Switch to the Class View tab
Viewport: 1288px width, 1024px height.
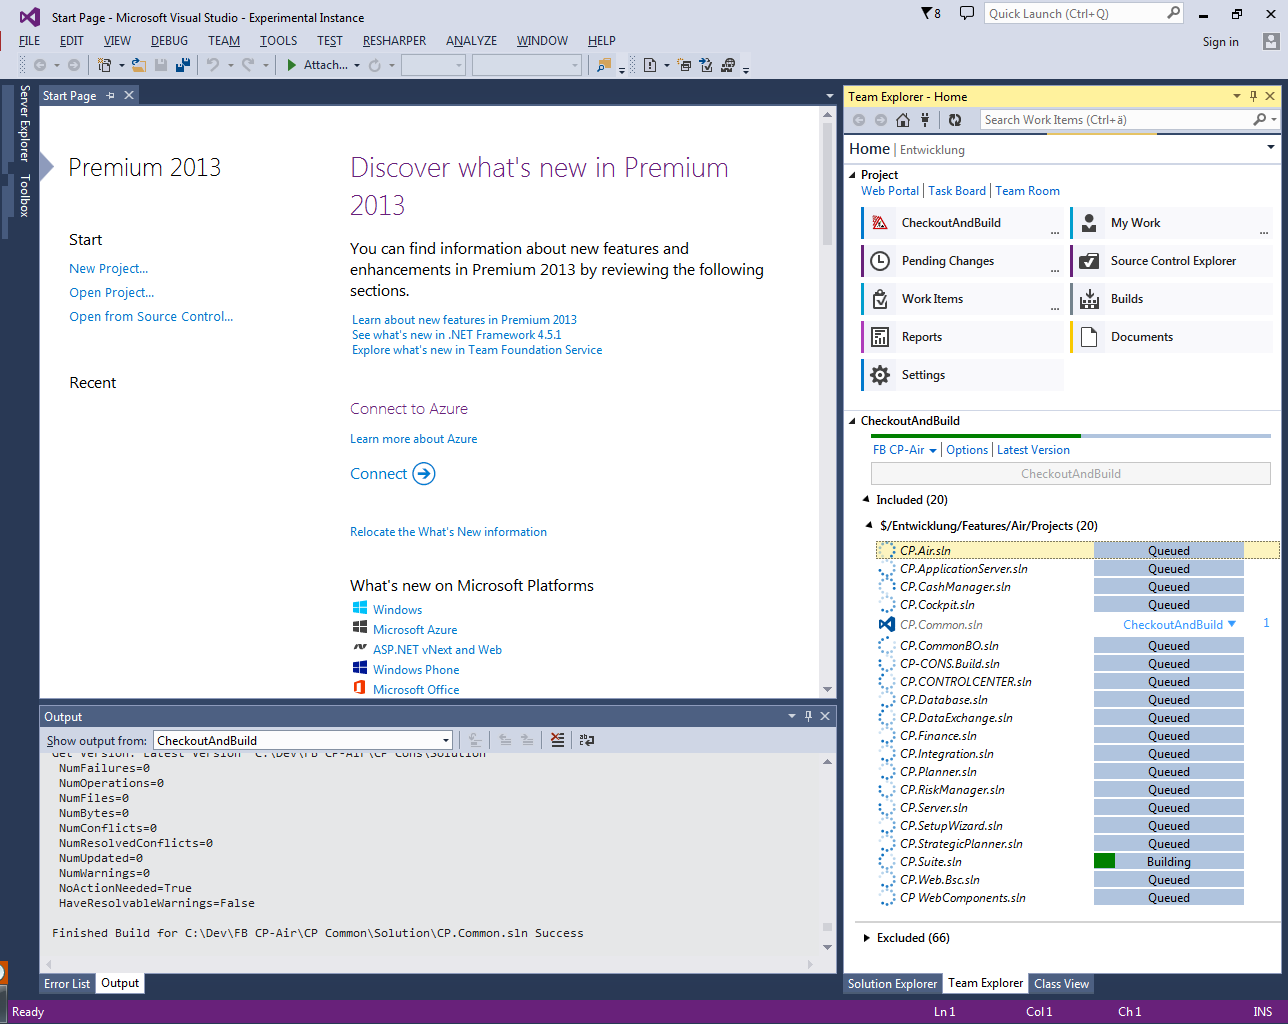click(1062, 984)
